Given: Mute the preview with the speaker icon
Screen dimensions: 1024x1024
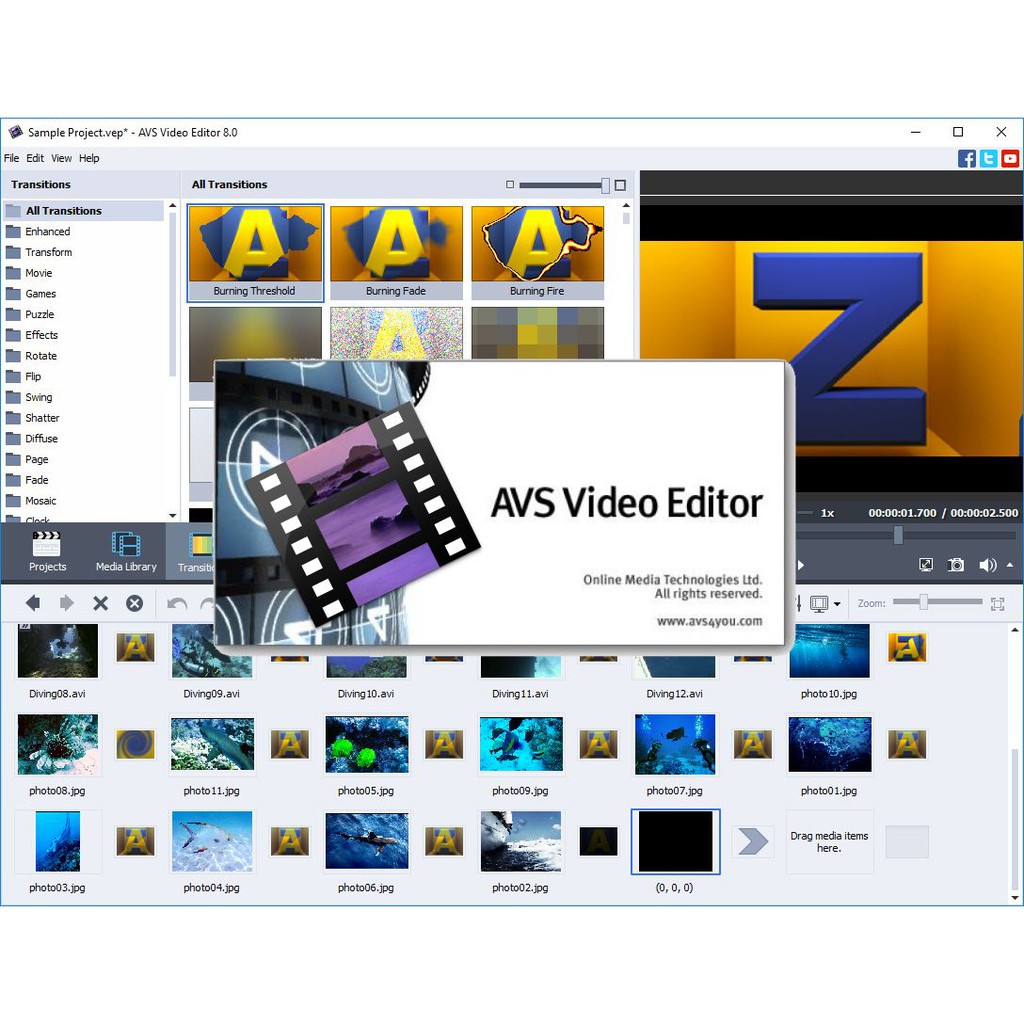Looking at the screenshot, I should [x=987, y=565].
